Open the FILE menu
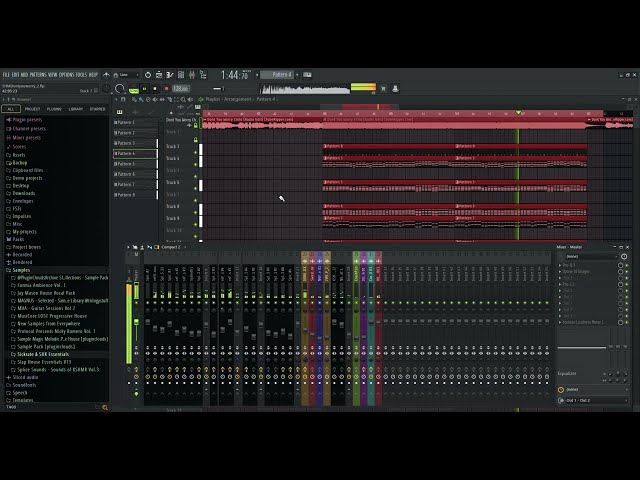 click(x=7, y=75)
